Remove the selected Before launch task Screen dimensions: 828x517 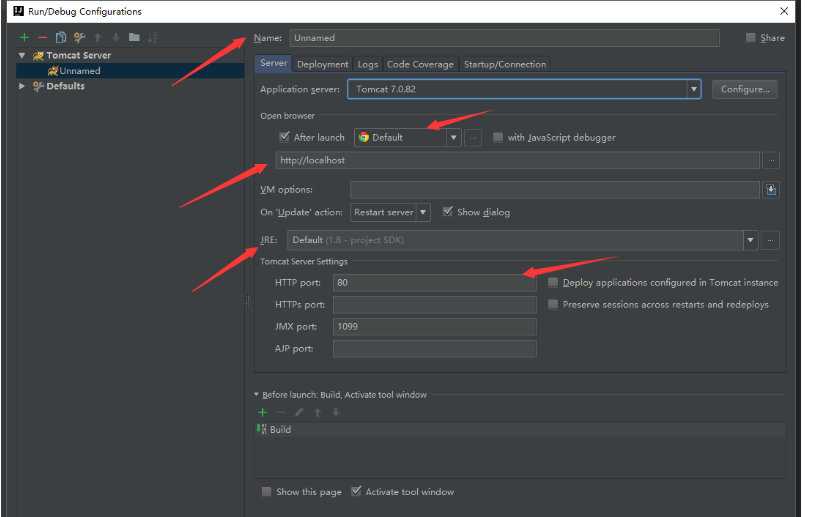click(x=281, y=412)
